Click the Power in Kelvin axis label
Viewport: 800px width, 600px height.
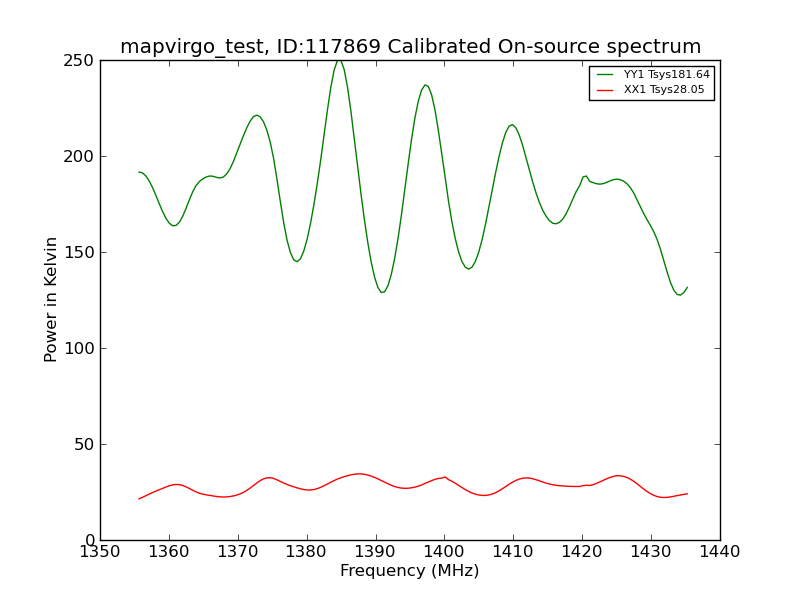tap(50, 300)
